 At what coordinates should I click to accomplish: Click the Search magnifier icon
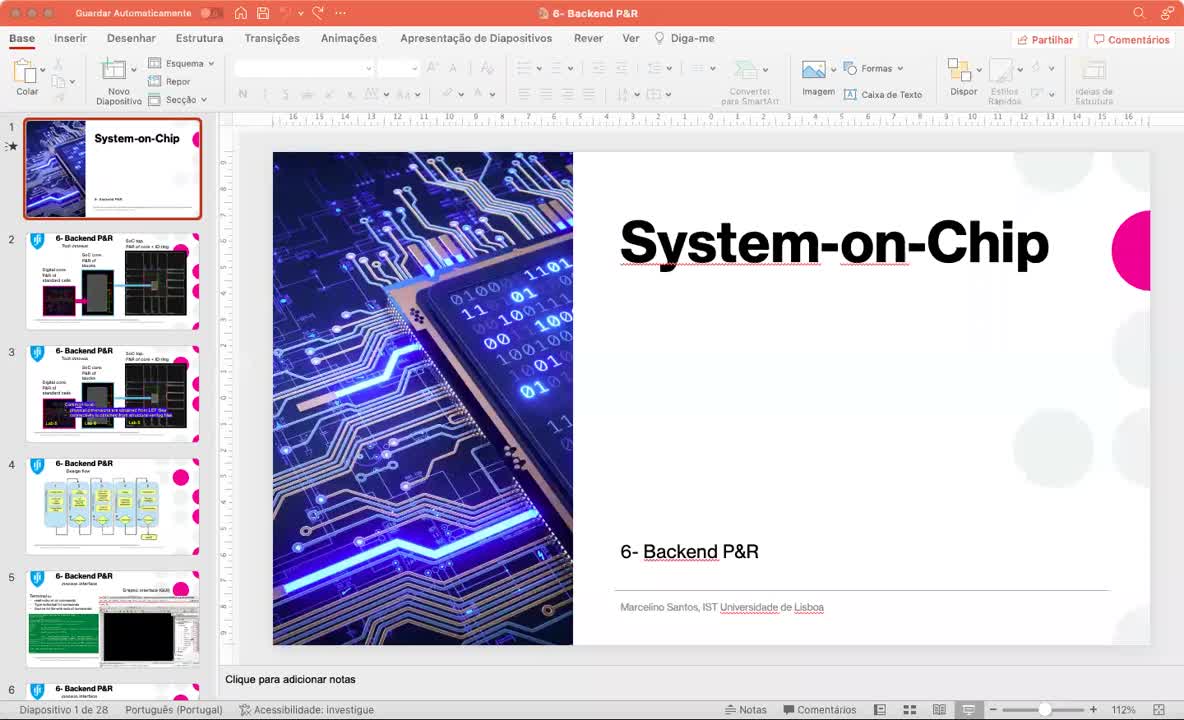click(x=1139, y=13)
